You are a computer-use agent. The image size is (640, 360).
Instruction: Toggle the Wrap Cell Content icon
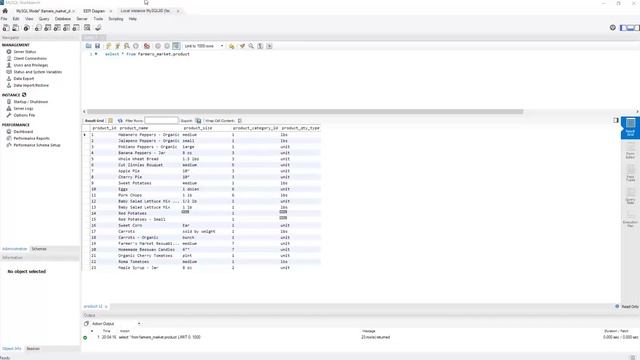(x=240, y=121)
